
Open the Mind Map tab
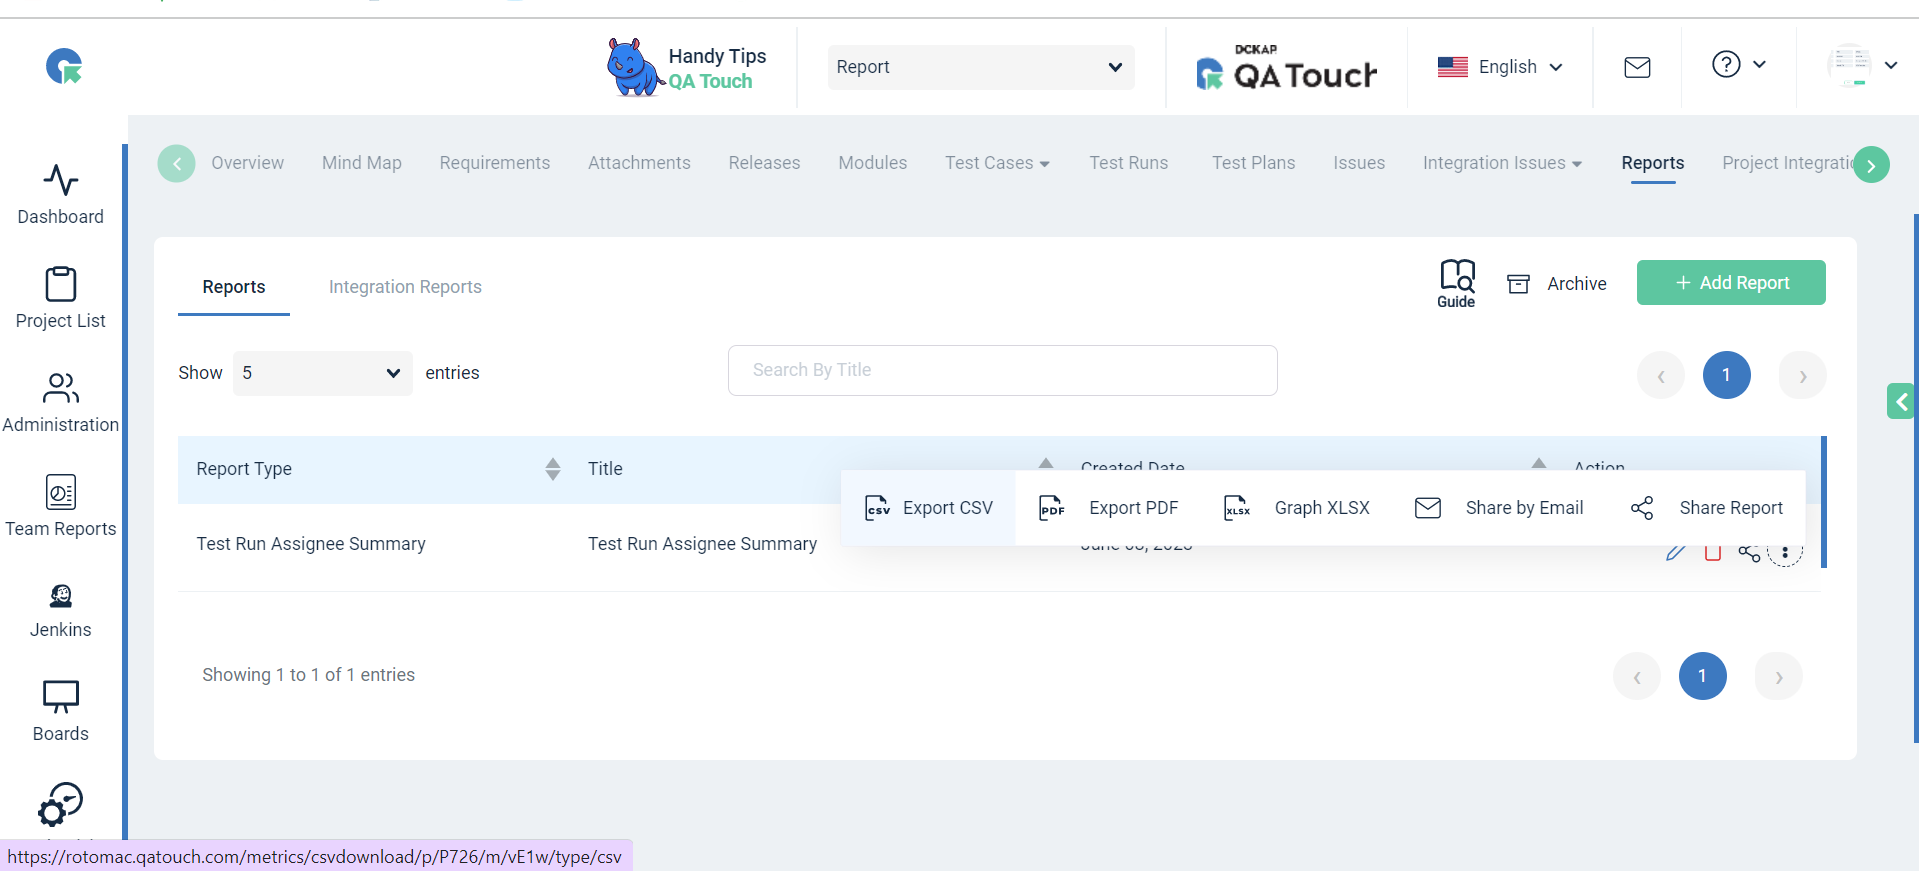(362, 163)
